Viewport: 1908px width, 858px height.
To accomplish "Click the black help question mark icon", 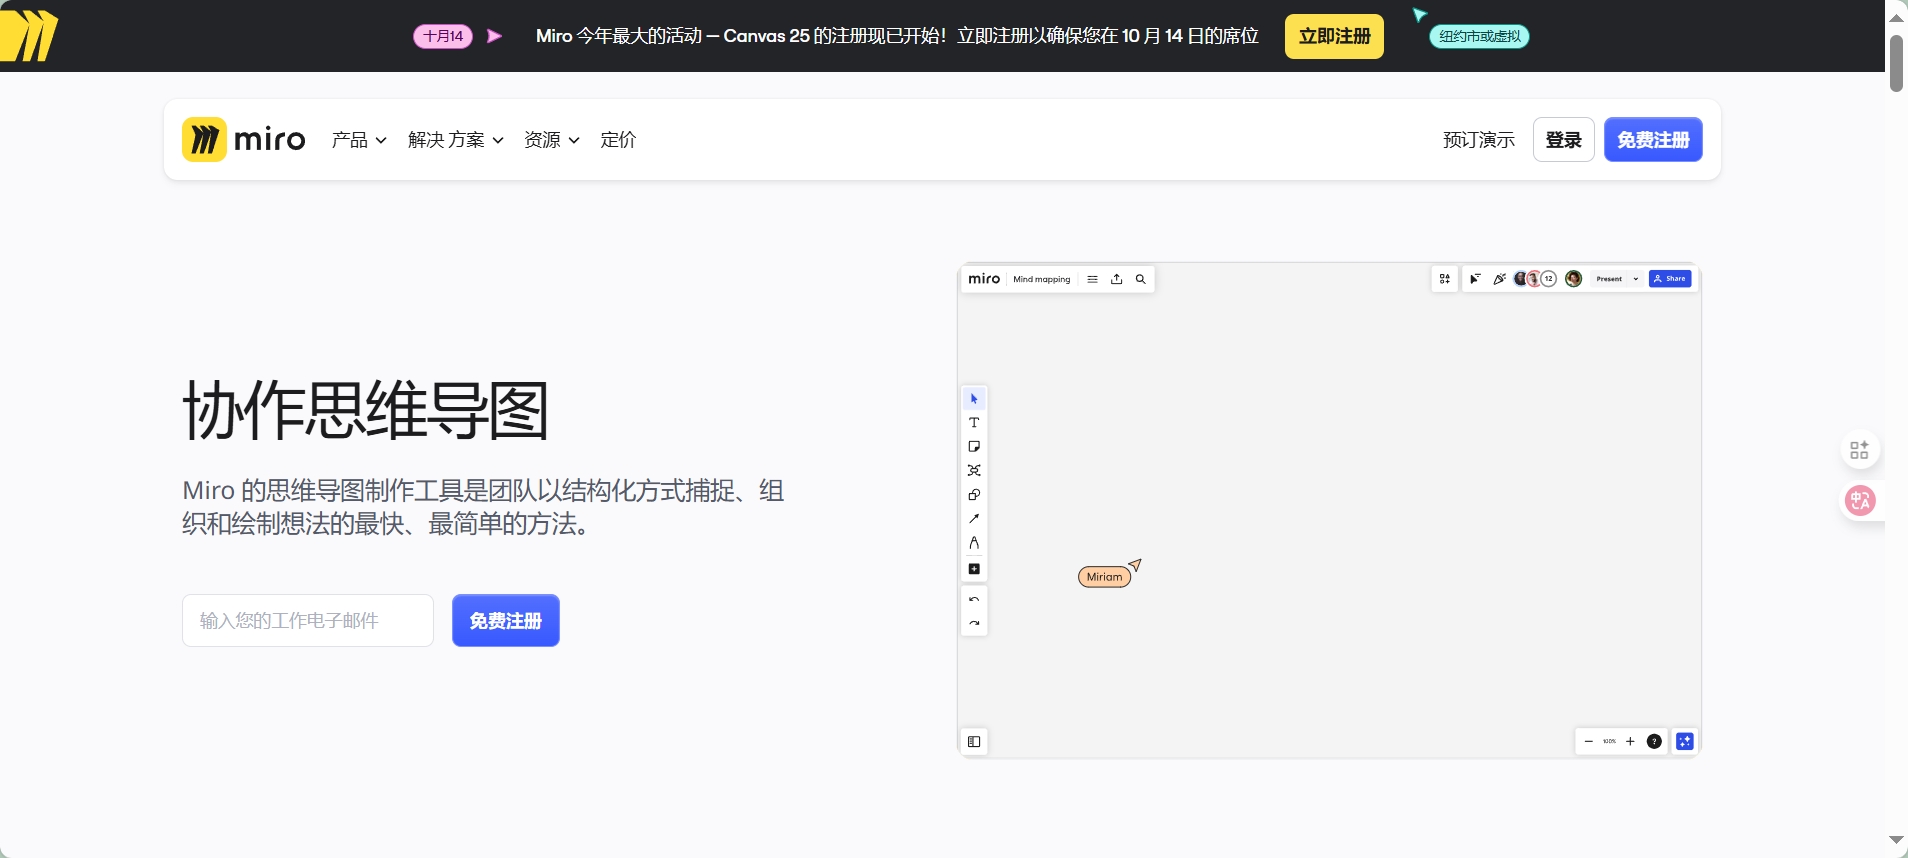I will [x=1654, y=742].
